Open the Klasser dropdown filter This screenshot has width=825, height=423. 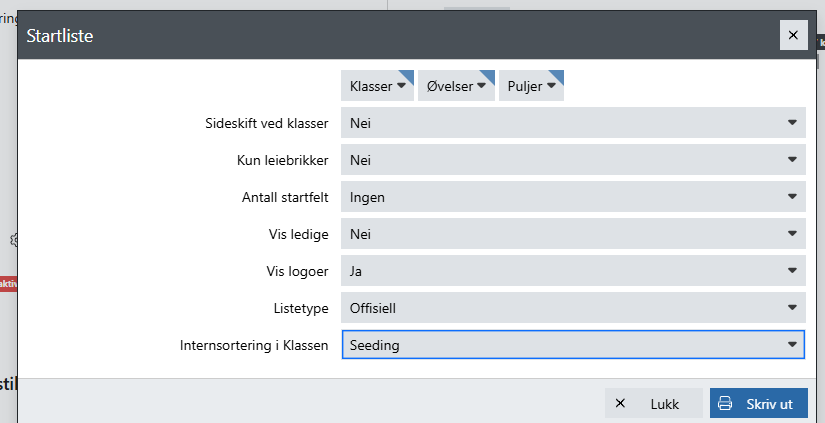(x=377, y=86)
